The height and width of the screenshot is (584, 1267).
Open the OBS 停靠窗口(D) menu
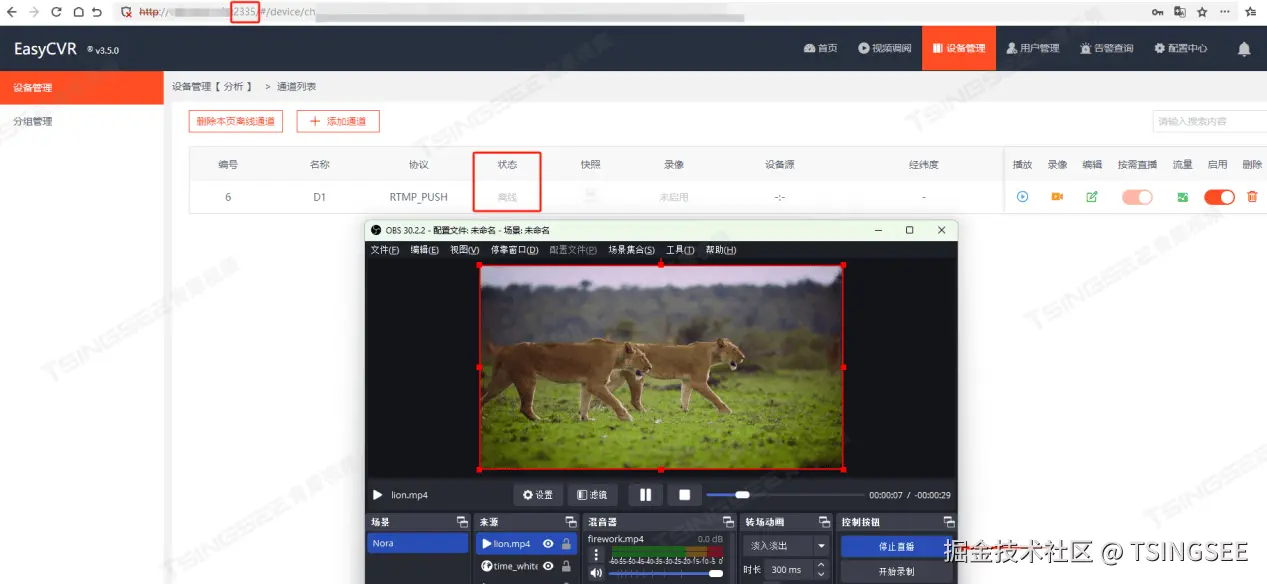click(514, 250)
